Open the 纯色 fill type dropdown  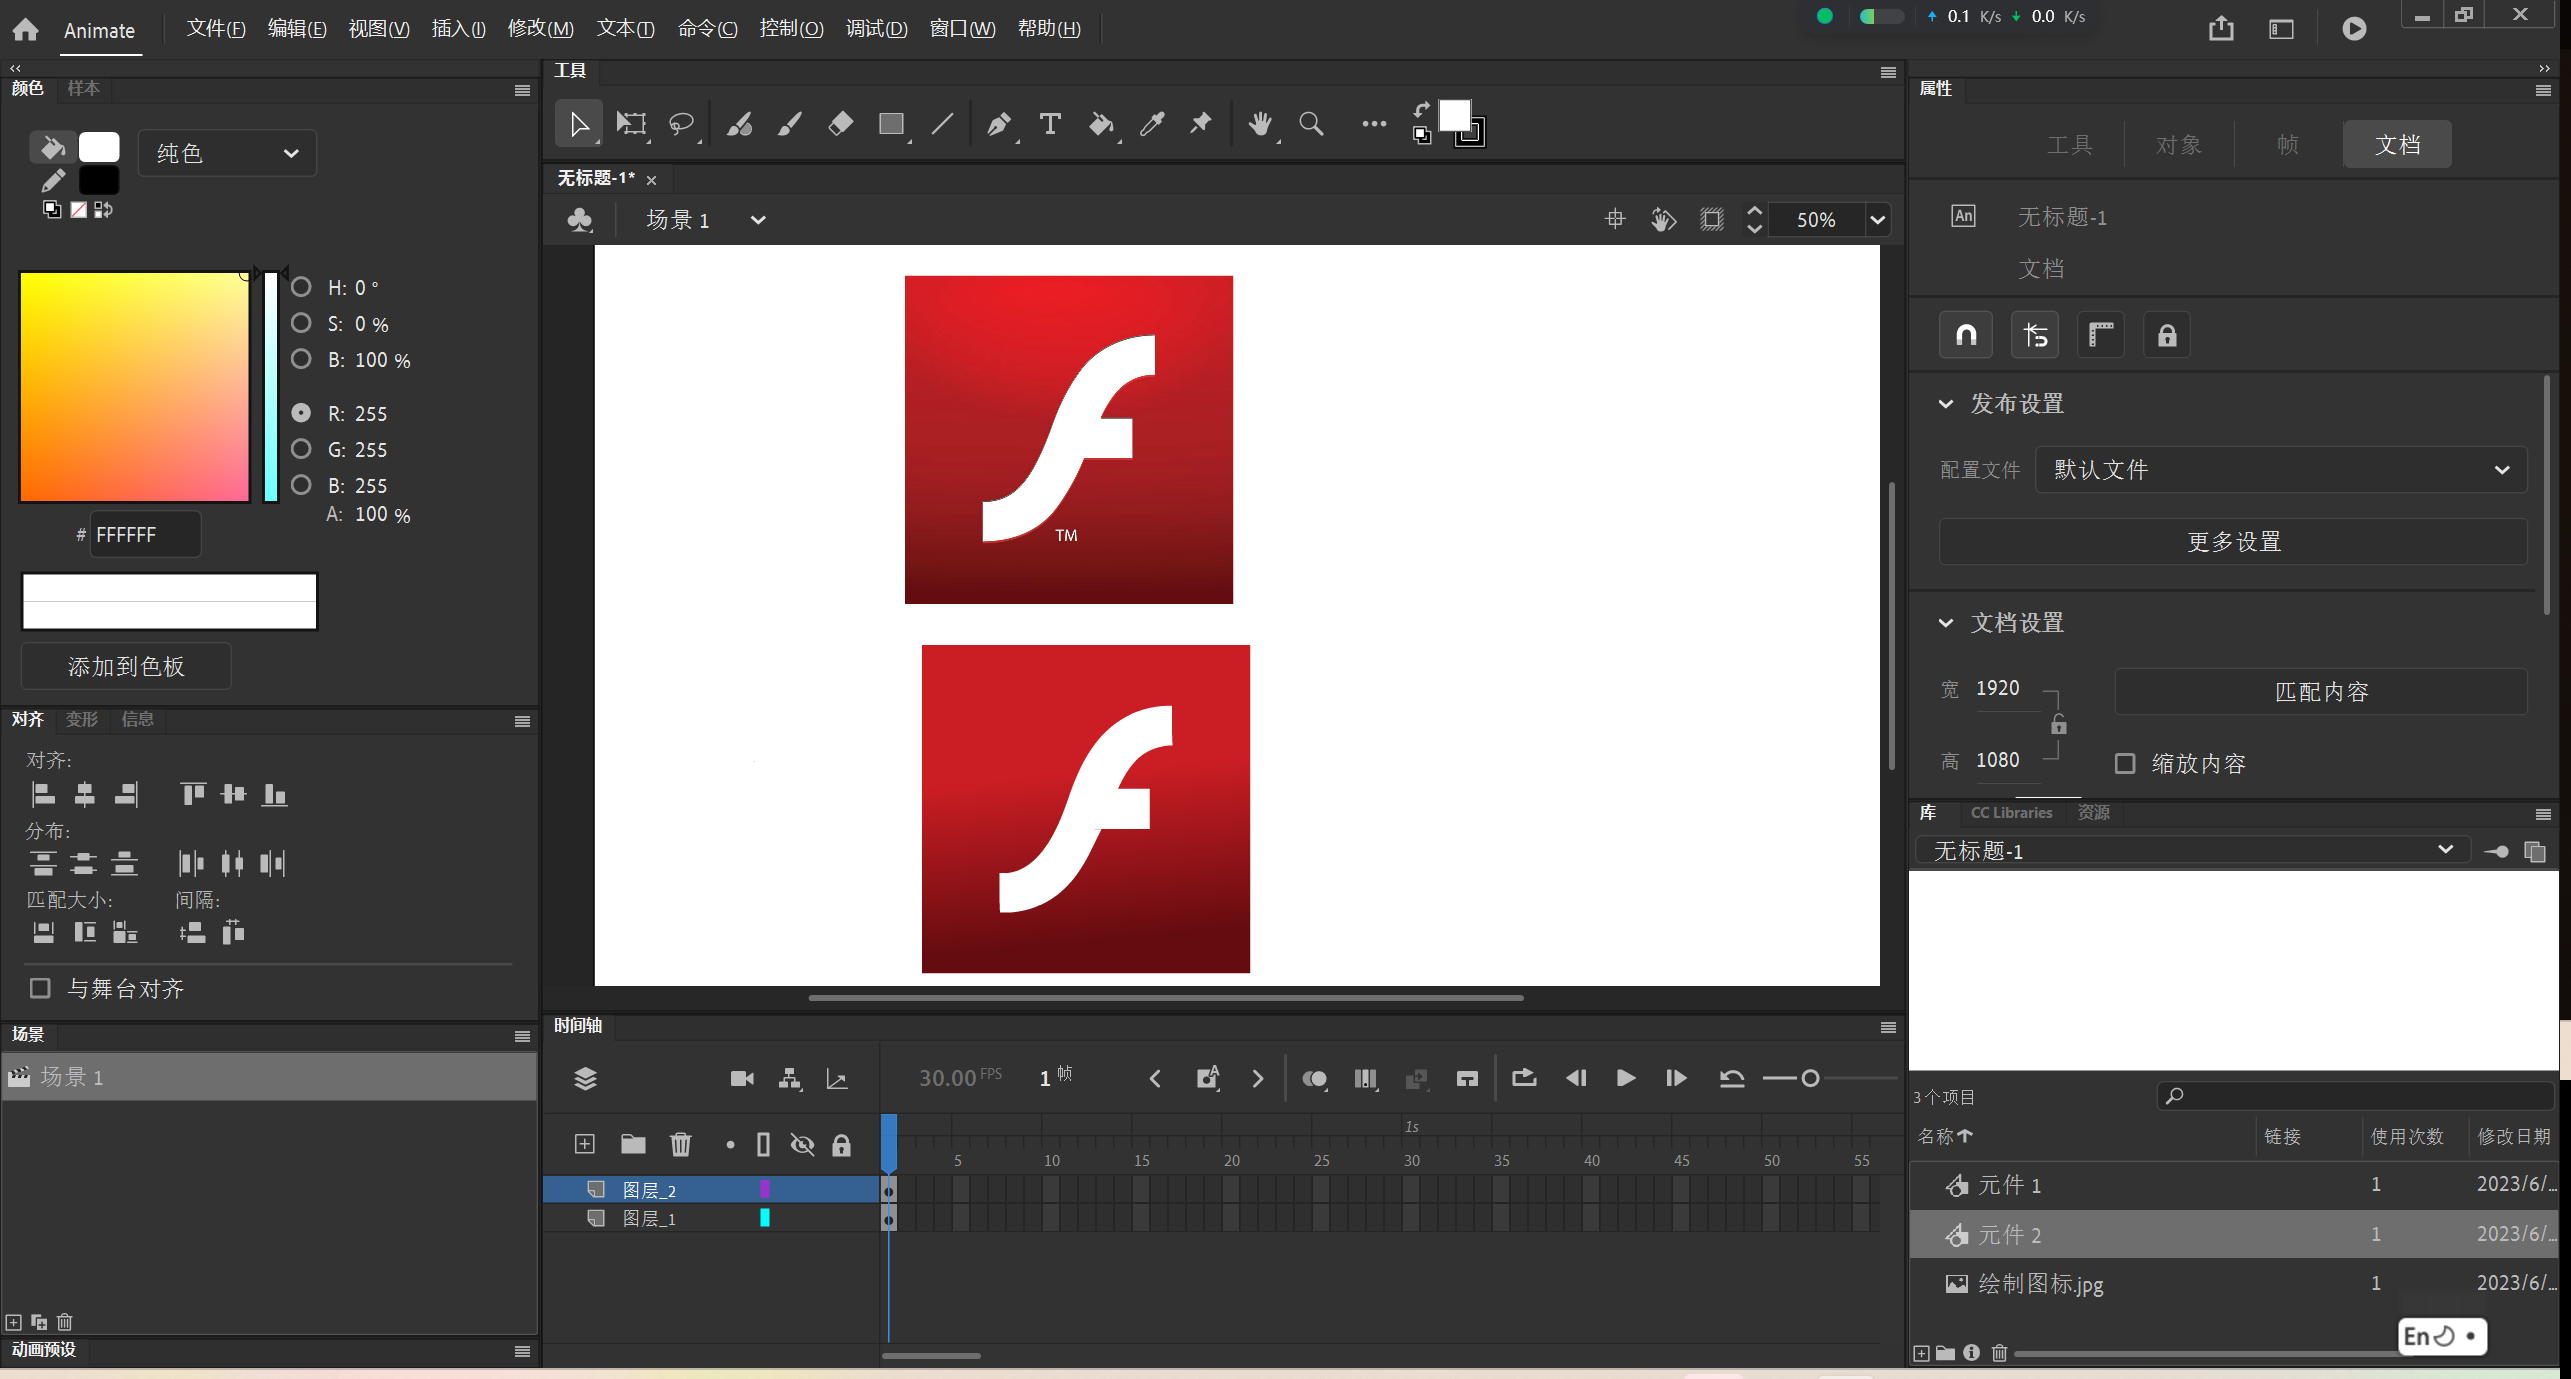227,153
